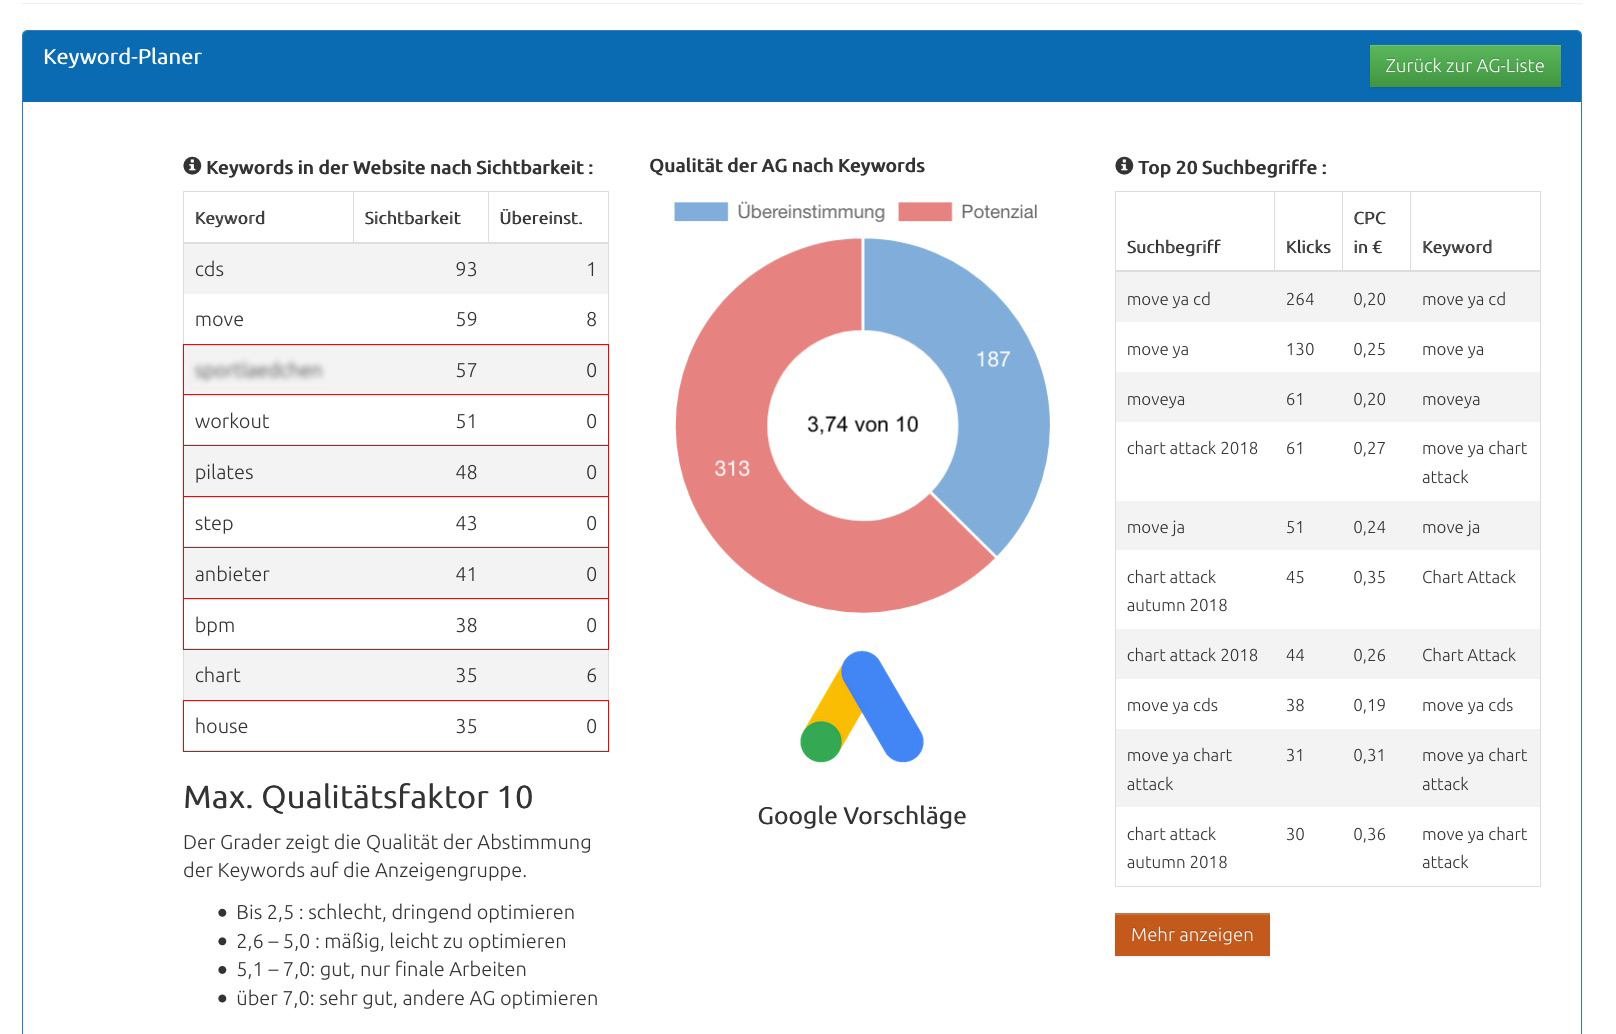This screenshot has width=1616, height=1034.
Task: Select the 'bpm' keyword row
Action: (396, 625)
